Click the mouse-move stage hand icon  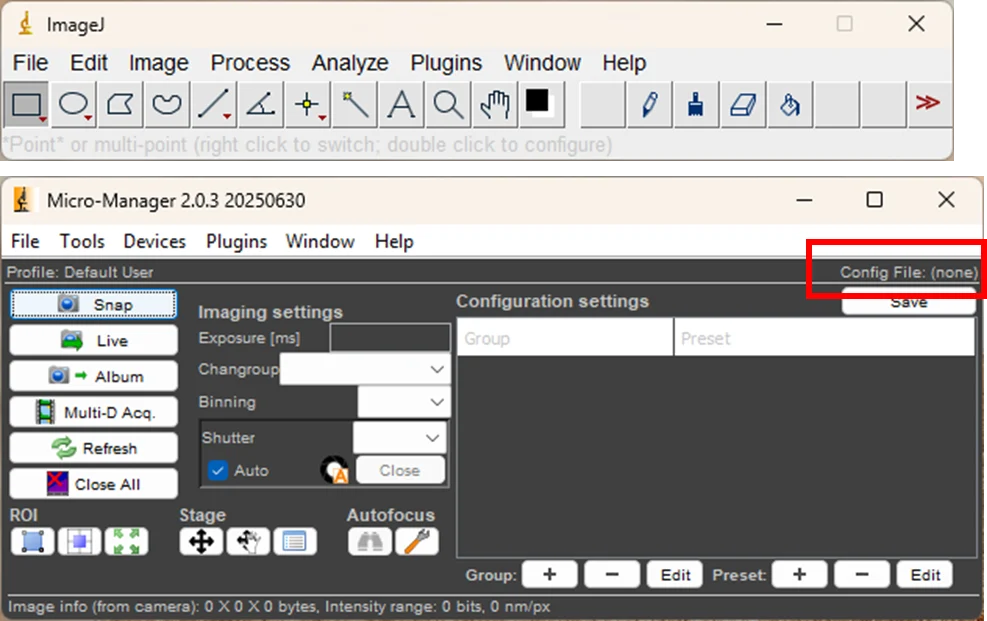248,541
